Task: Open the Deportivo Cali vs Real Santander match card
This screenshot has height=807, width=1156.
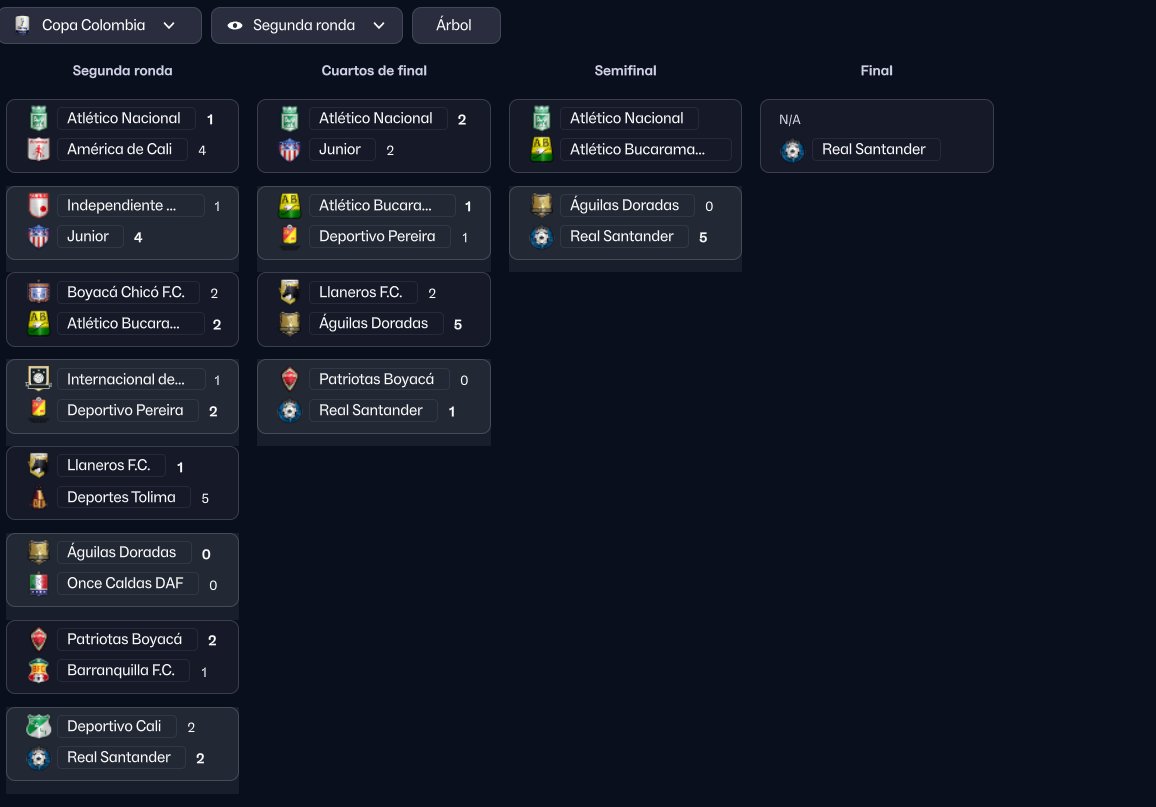Action: tap(122, 744)
